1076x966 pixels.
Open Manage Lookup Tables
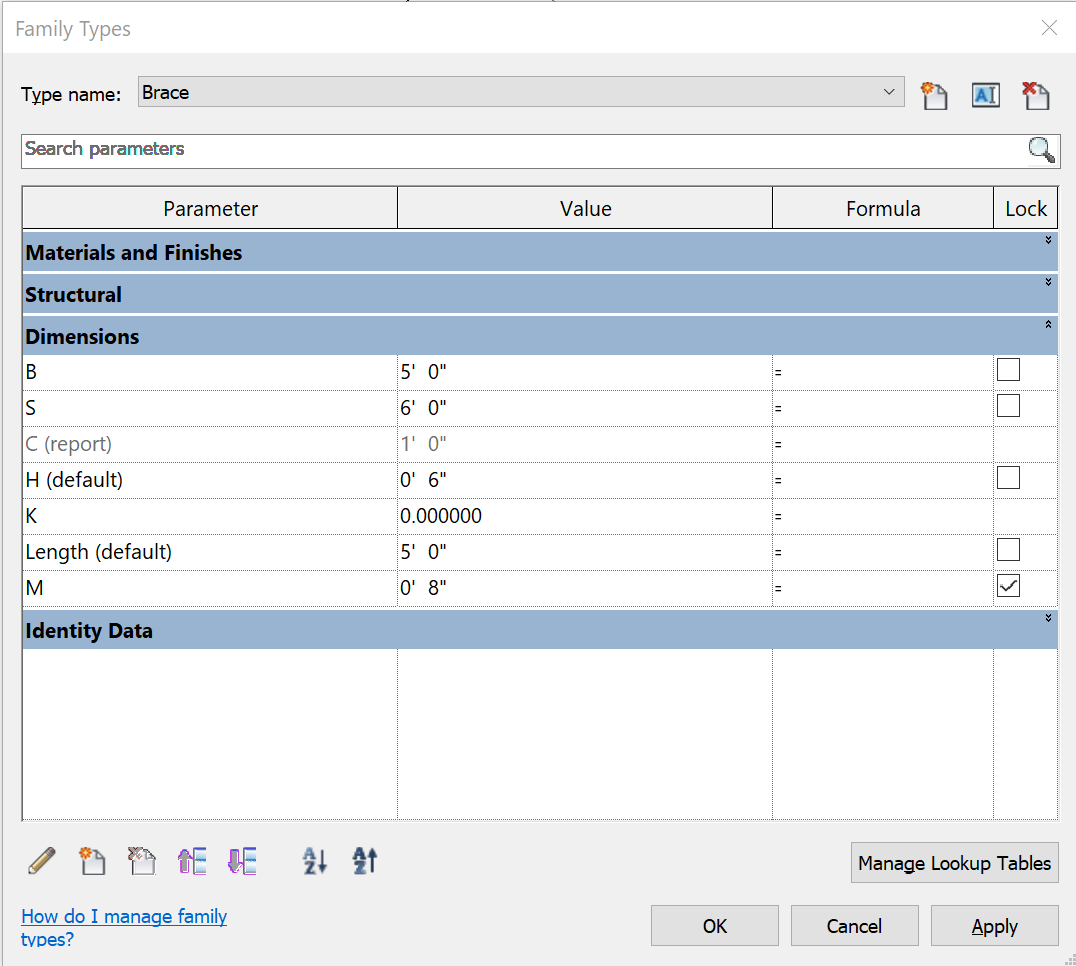[x=955, y=862]
